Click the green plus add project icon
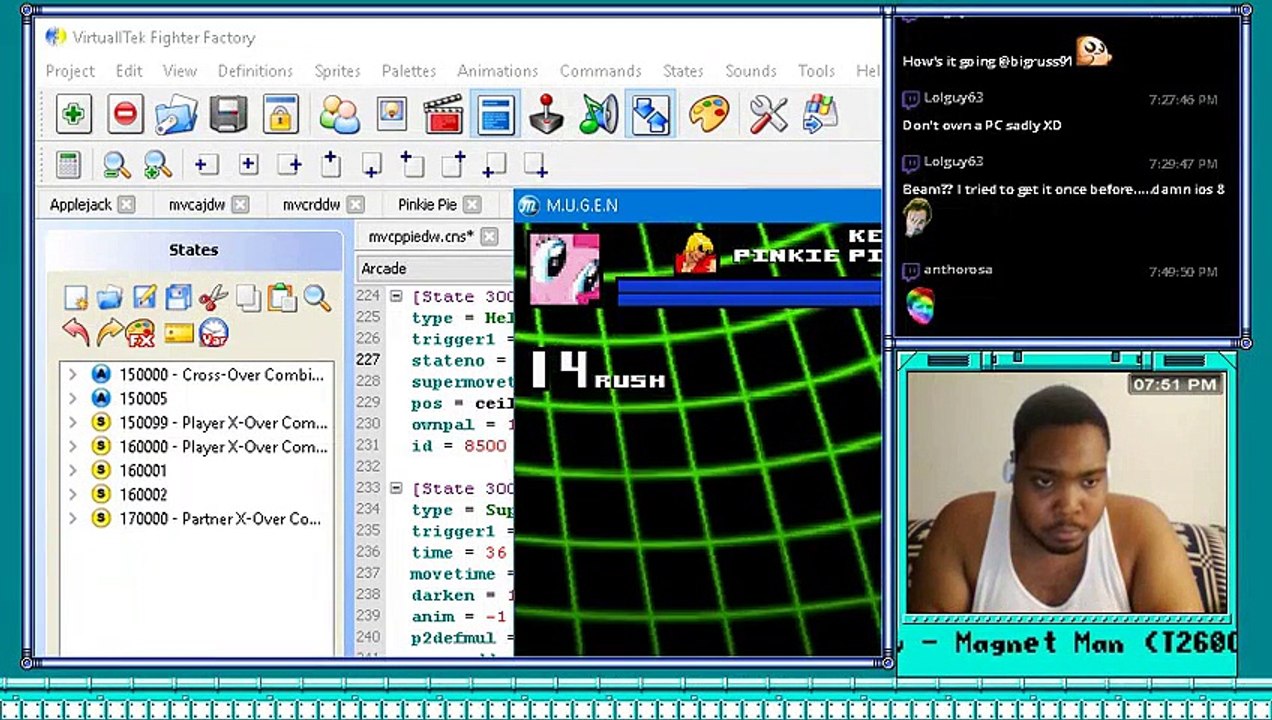This screenshot has width=1272, height=720. (x=73, y=114)
